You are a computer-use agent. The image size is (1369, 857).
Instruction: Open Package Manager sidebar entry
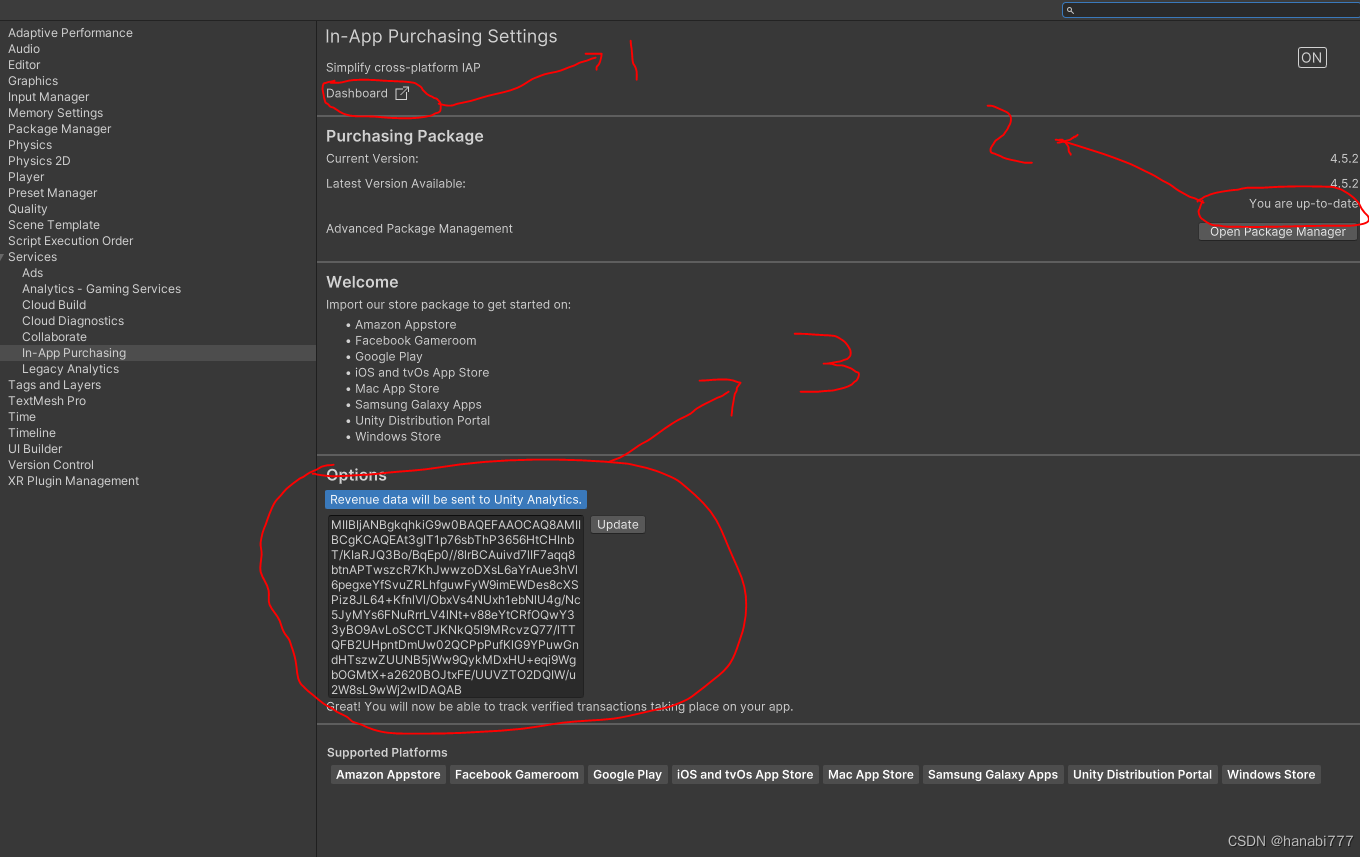[x=60, y=129]
